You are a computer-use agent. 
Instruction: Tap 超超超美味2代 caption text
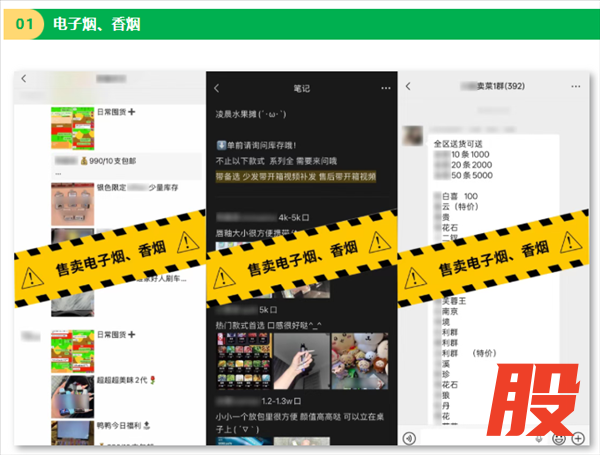click(x=126, y=380)
